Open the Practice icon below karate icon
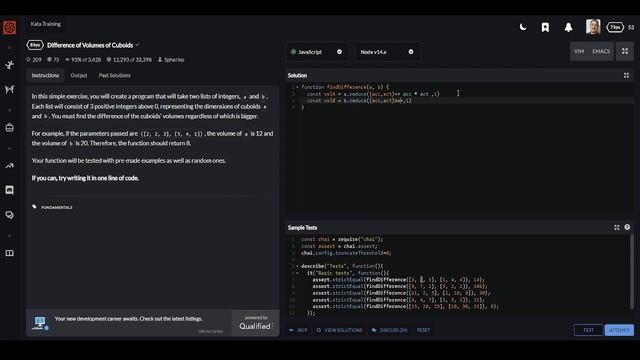The width and height of the screenshot is (640, 360). [9, 89]
